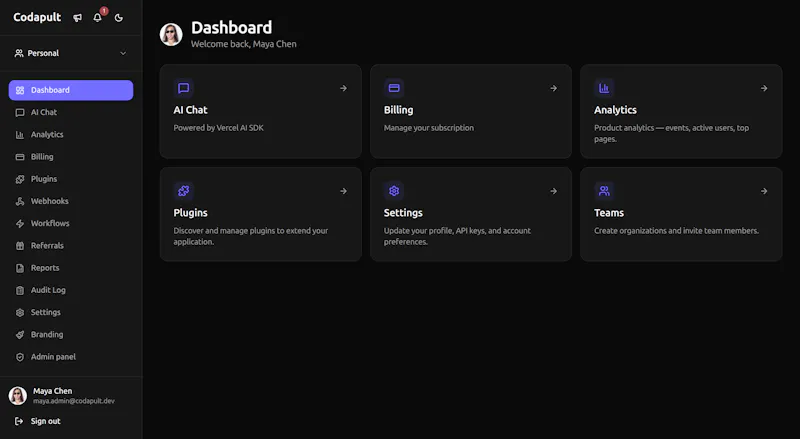This screenshot has height=439, width=800.
Task: Click the Settings gear icon in sidebar
Action: pyautogui.click(x=20, y=312)
